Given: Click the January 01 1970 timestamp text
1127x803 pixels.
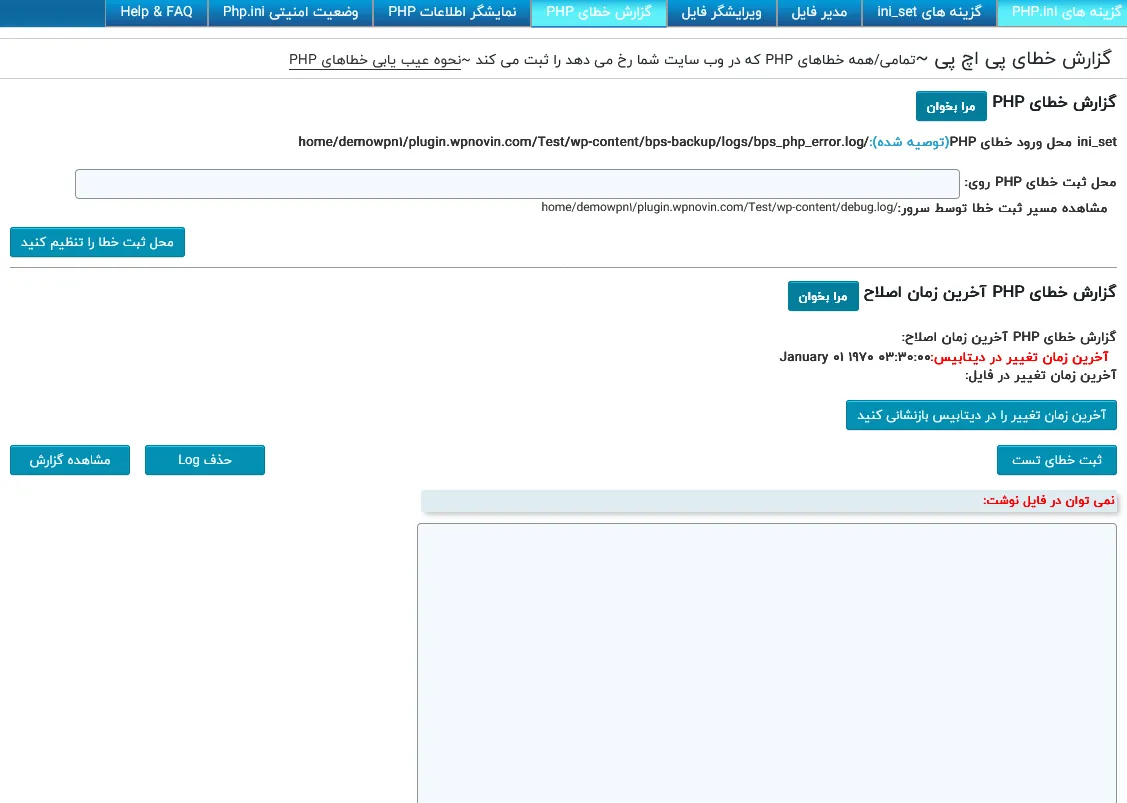Looking at the screenshot, I should pos(855,357).
